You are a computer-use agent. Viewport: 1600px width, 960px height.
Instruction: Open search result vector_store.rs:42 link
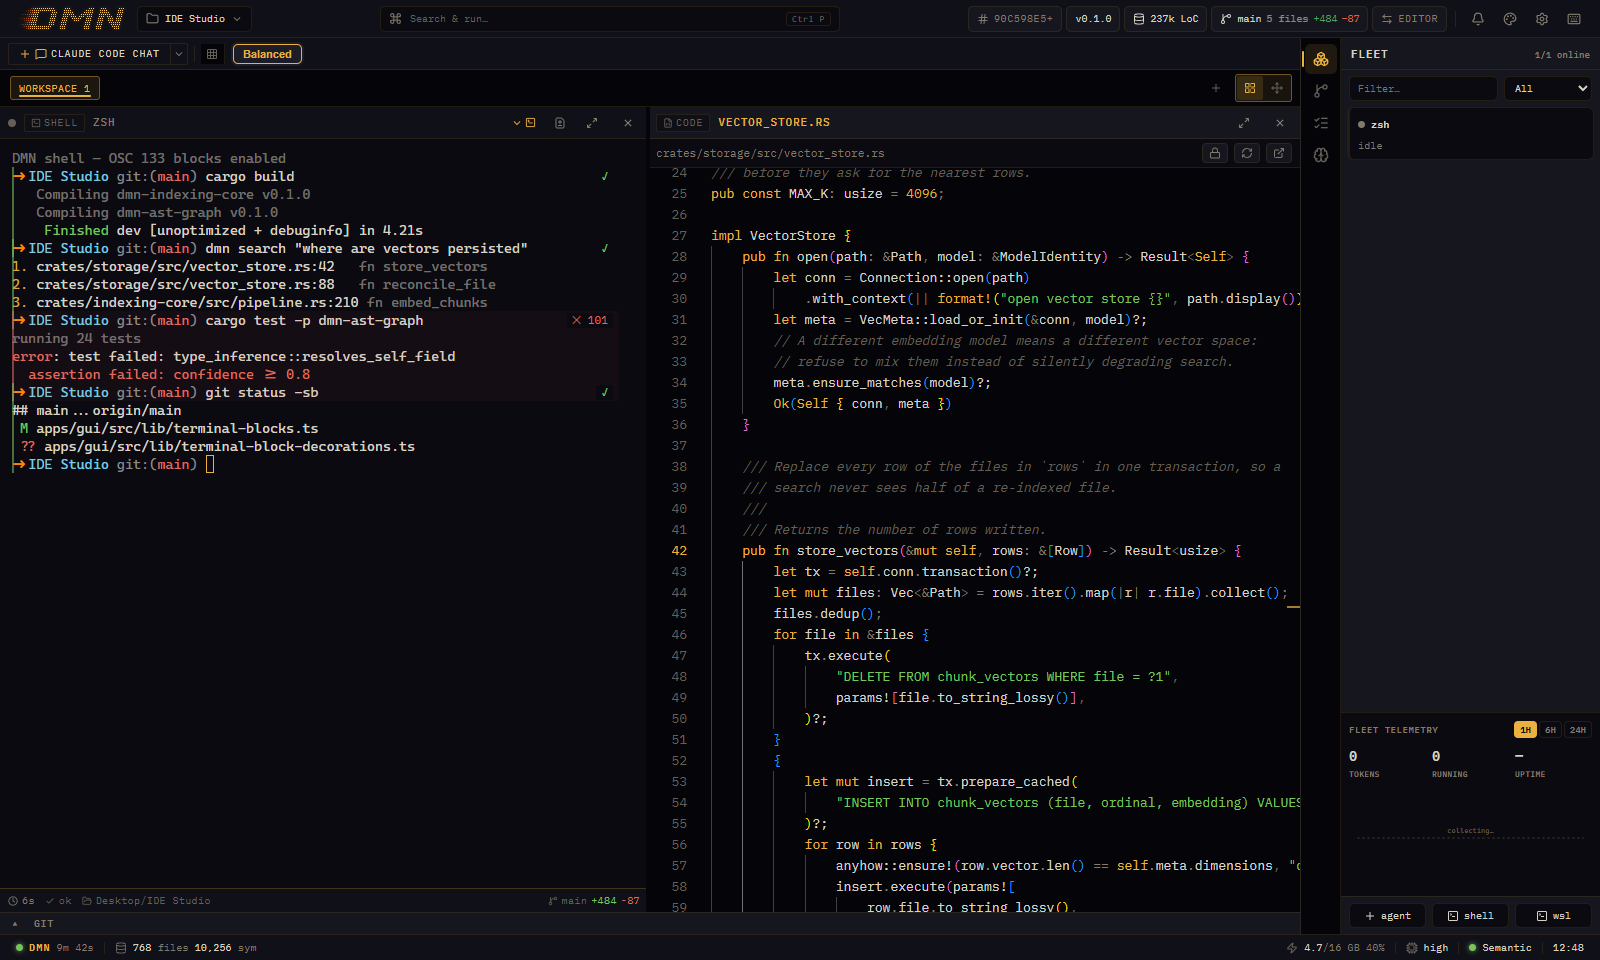click(185, 267)
